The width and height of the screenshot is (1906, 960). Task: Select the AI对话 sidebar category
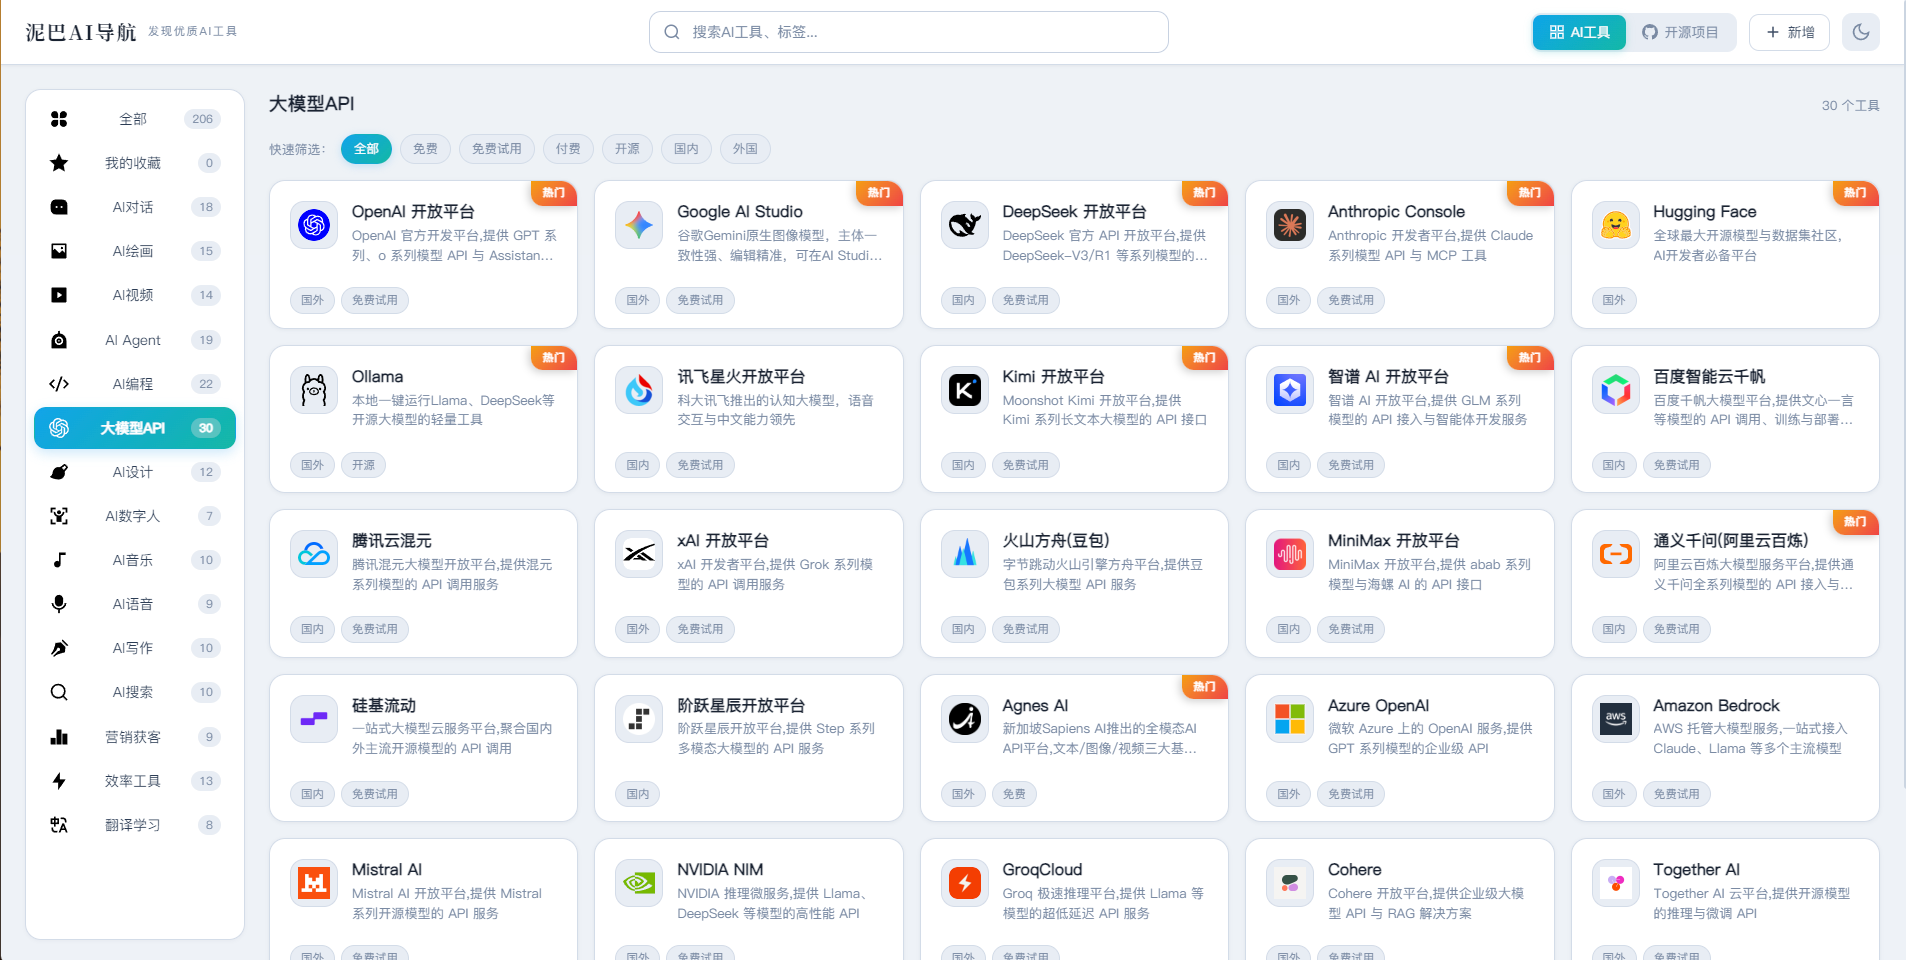point(135,207)
